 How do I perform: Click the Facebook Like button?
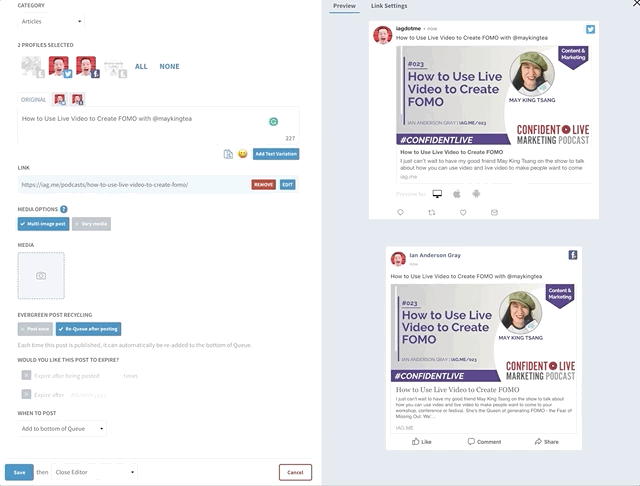[x=422, y=442]
